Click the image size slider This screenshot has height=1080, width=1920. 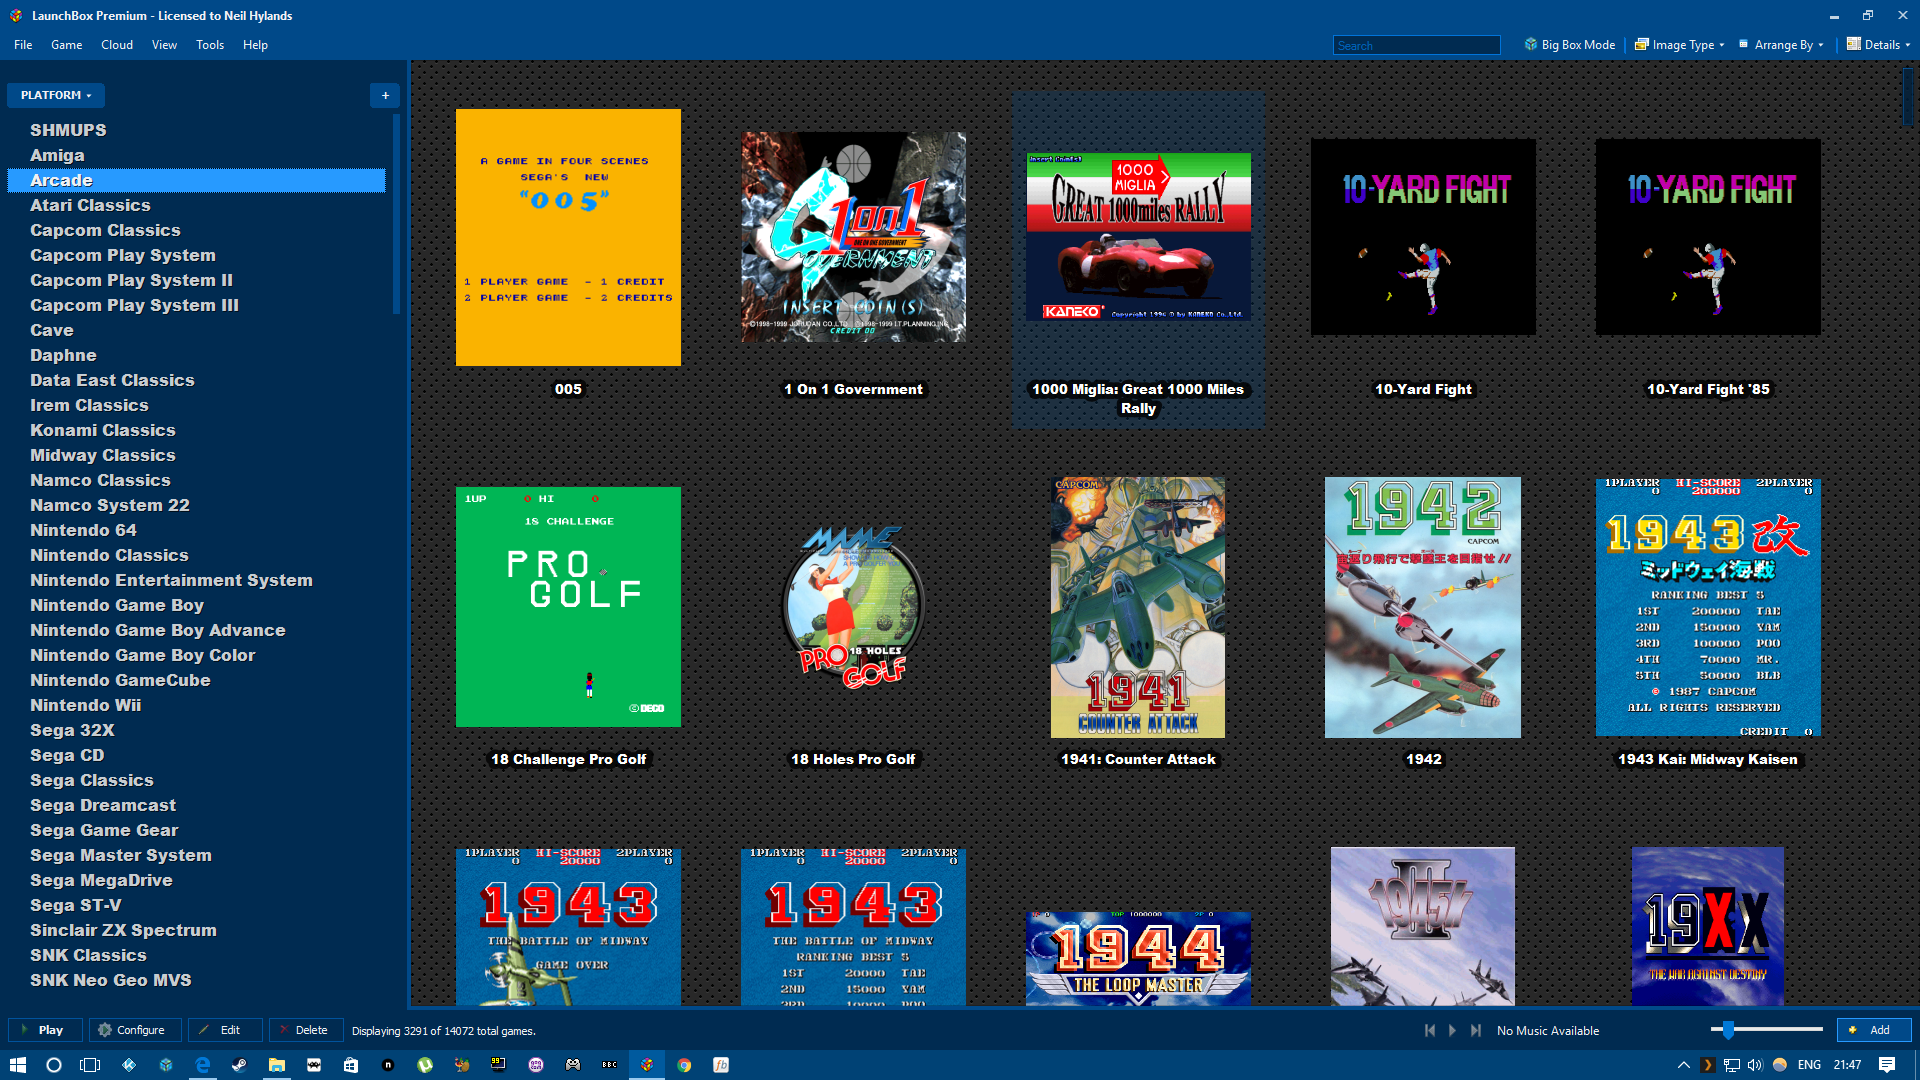click(x=1767, y=1029)
